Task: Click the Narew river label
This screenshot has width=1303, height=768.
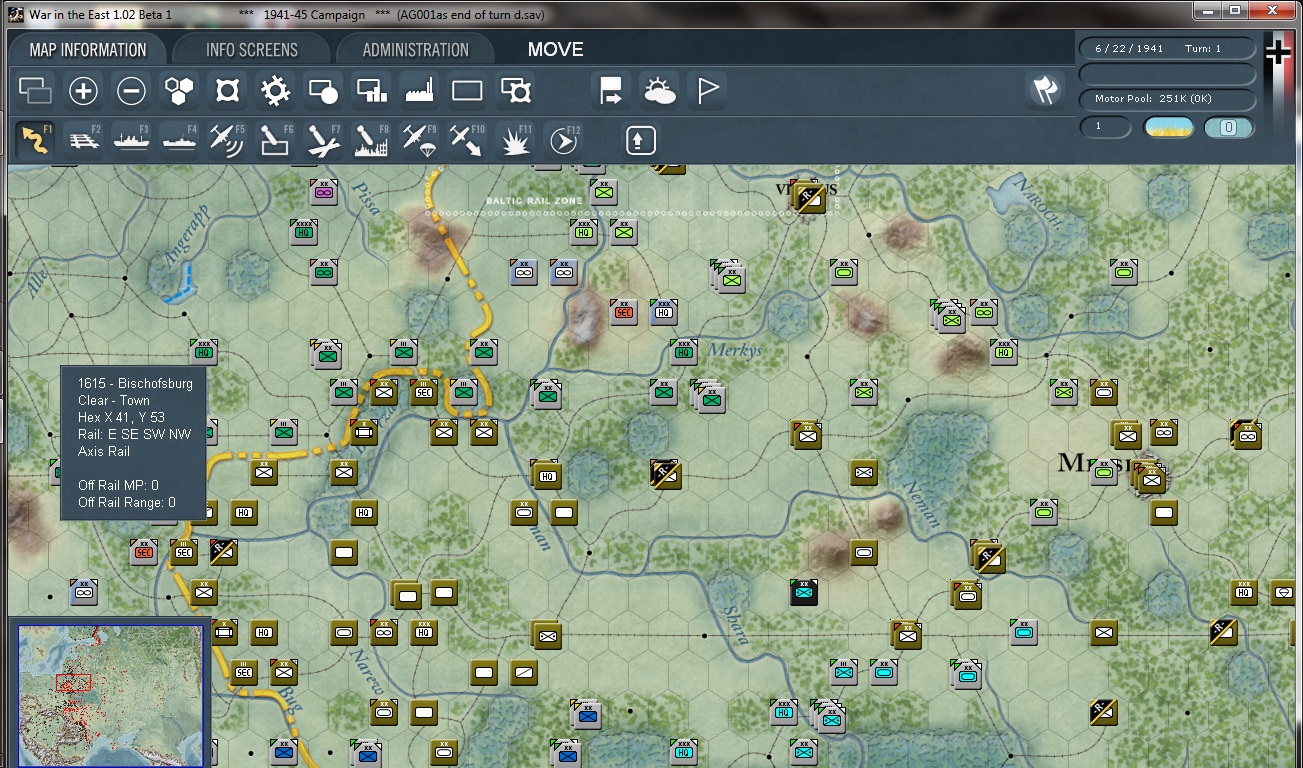Action: click(368, 671)
